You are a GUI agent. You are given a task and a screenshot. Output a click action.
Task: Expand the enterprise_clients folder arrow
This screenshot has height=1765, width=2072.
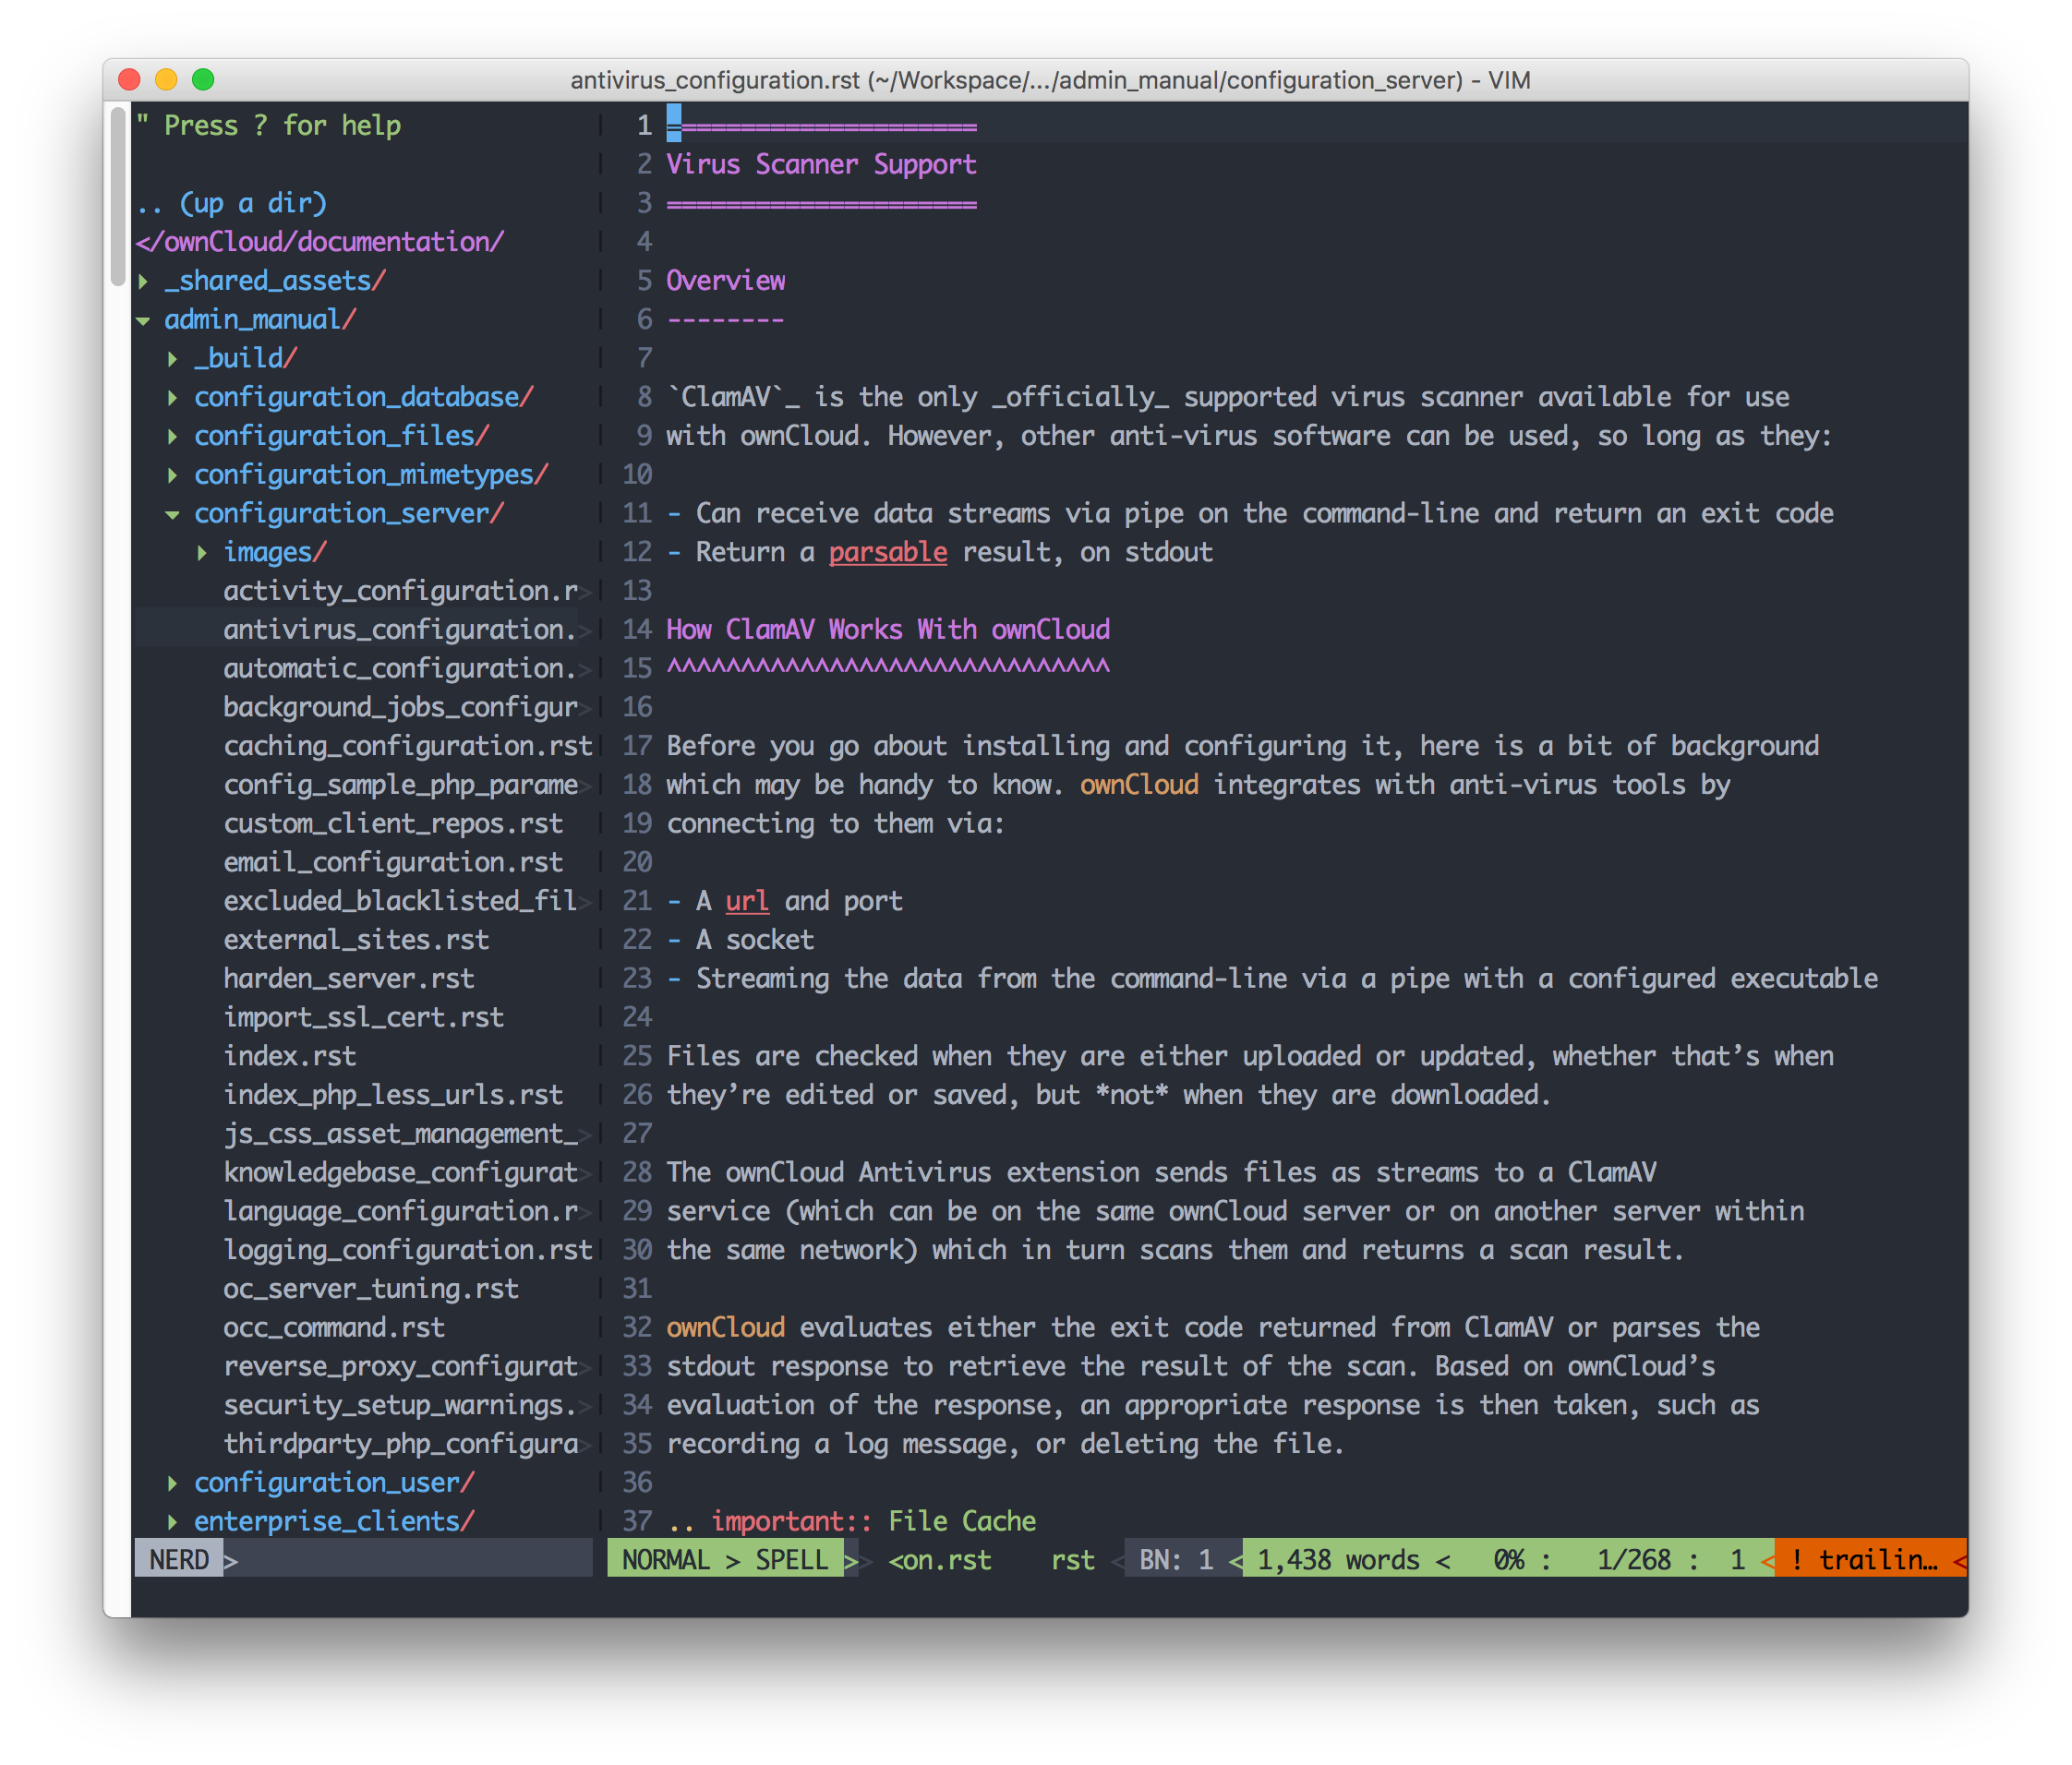(x=172, y=1522)
